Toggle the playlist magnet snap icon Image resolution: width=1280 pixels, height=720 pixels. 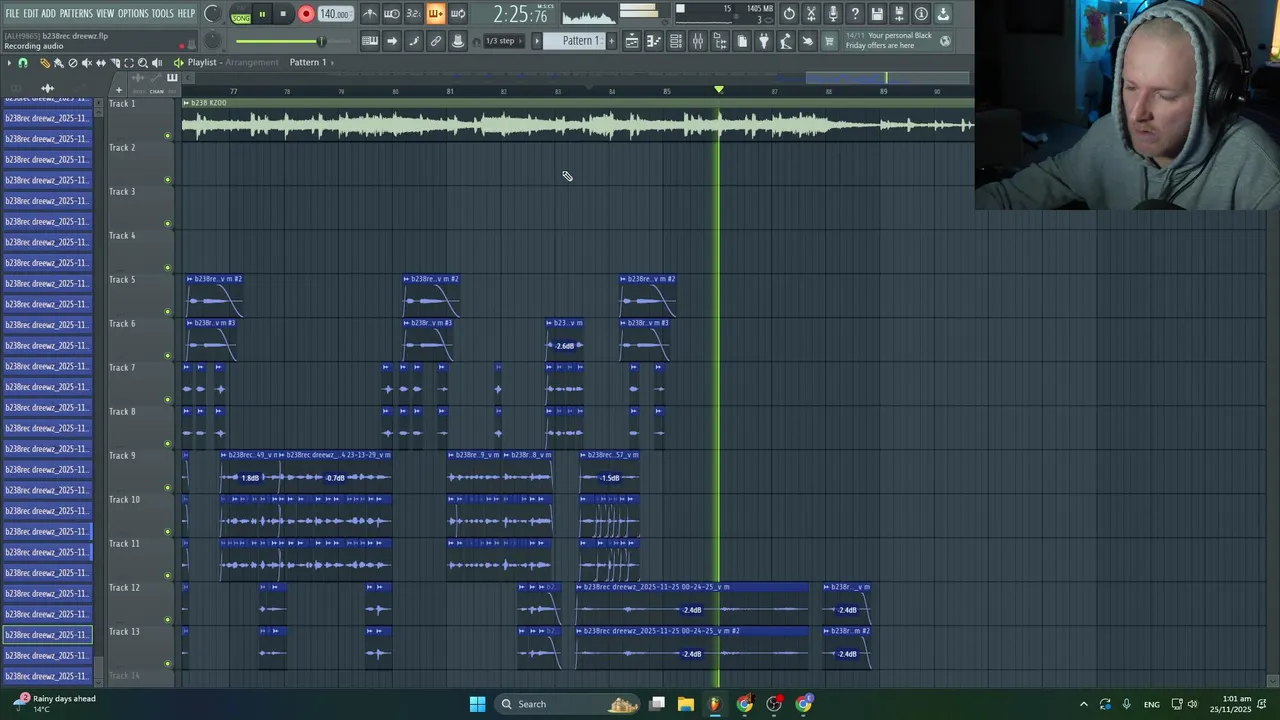[x=23, y=63]
